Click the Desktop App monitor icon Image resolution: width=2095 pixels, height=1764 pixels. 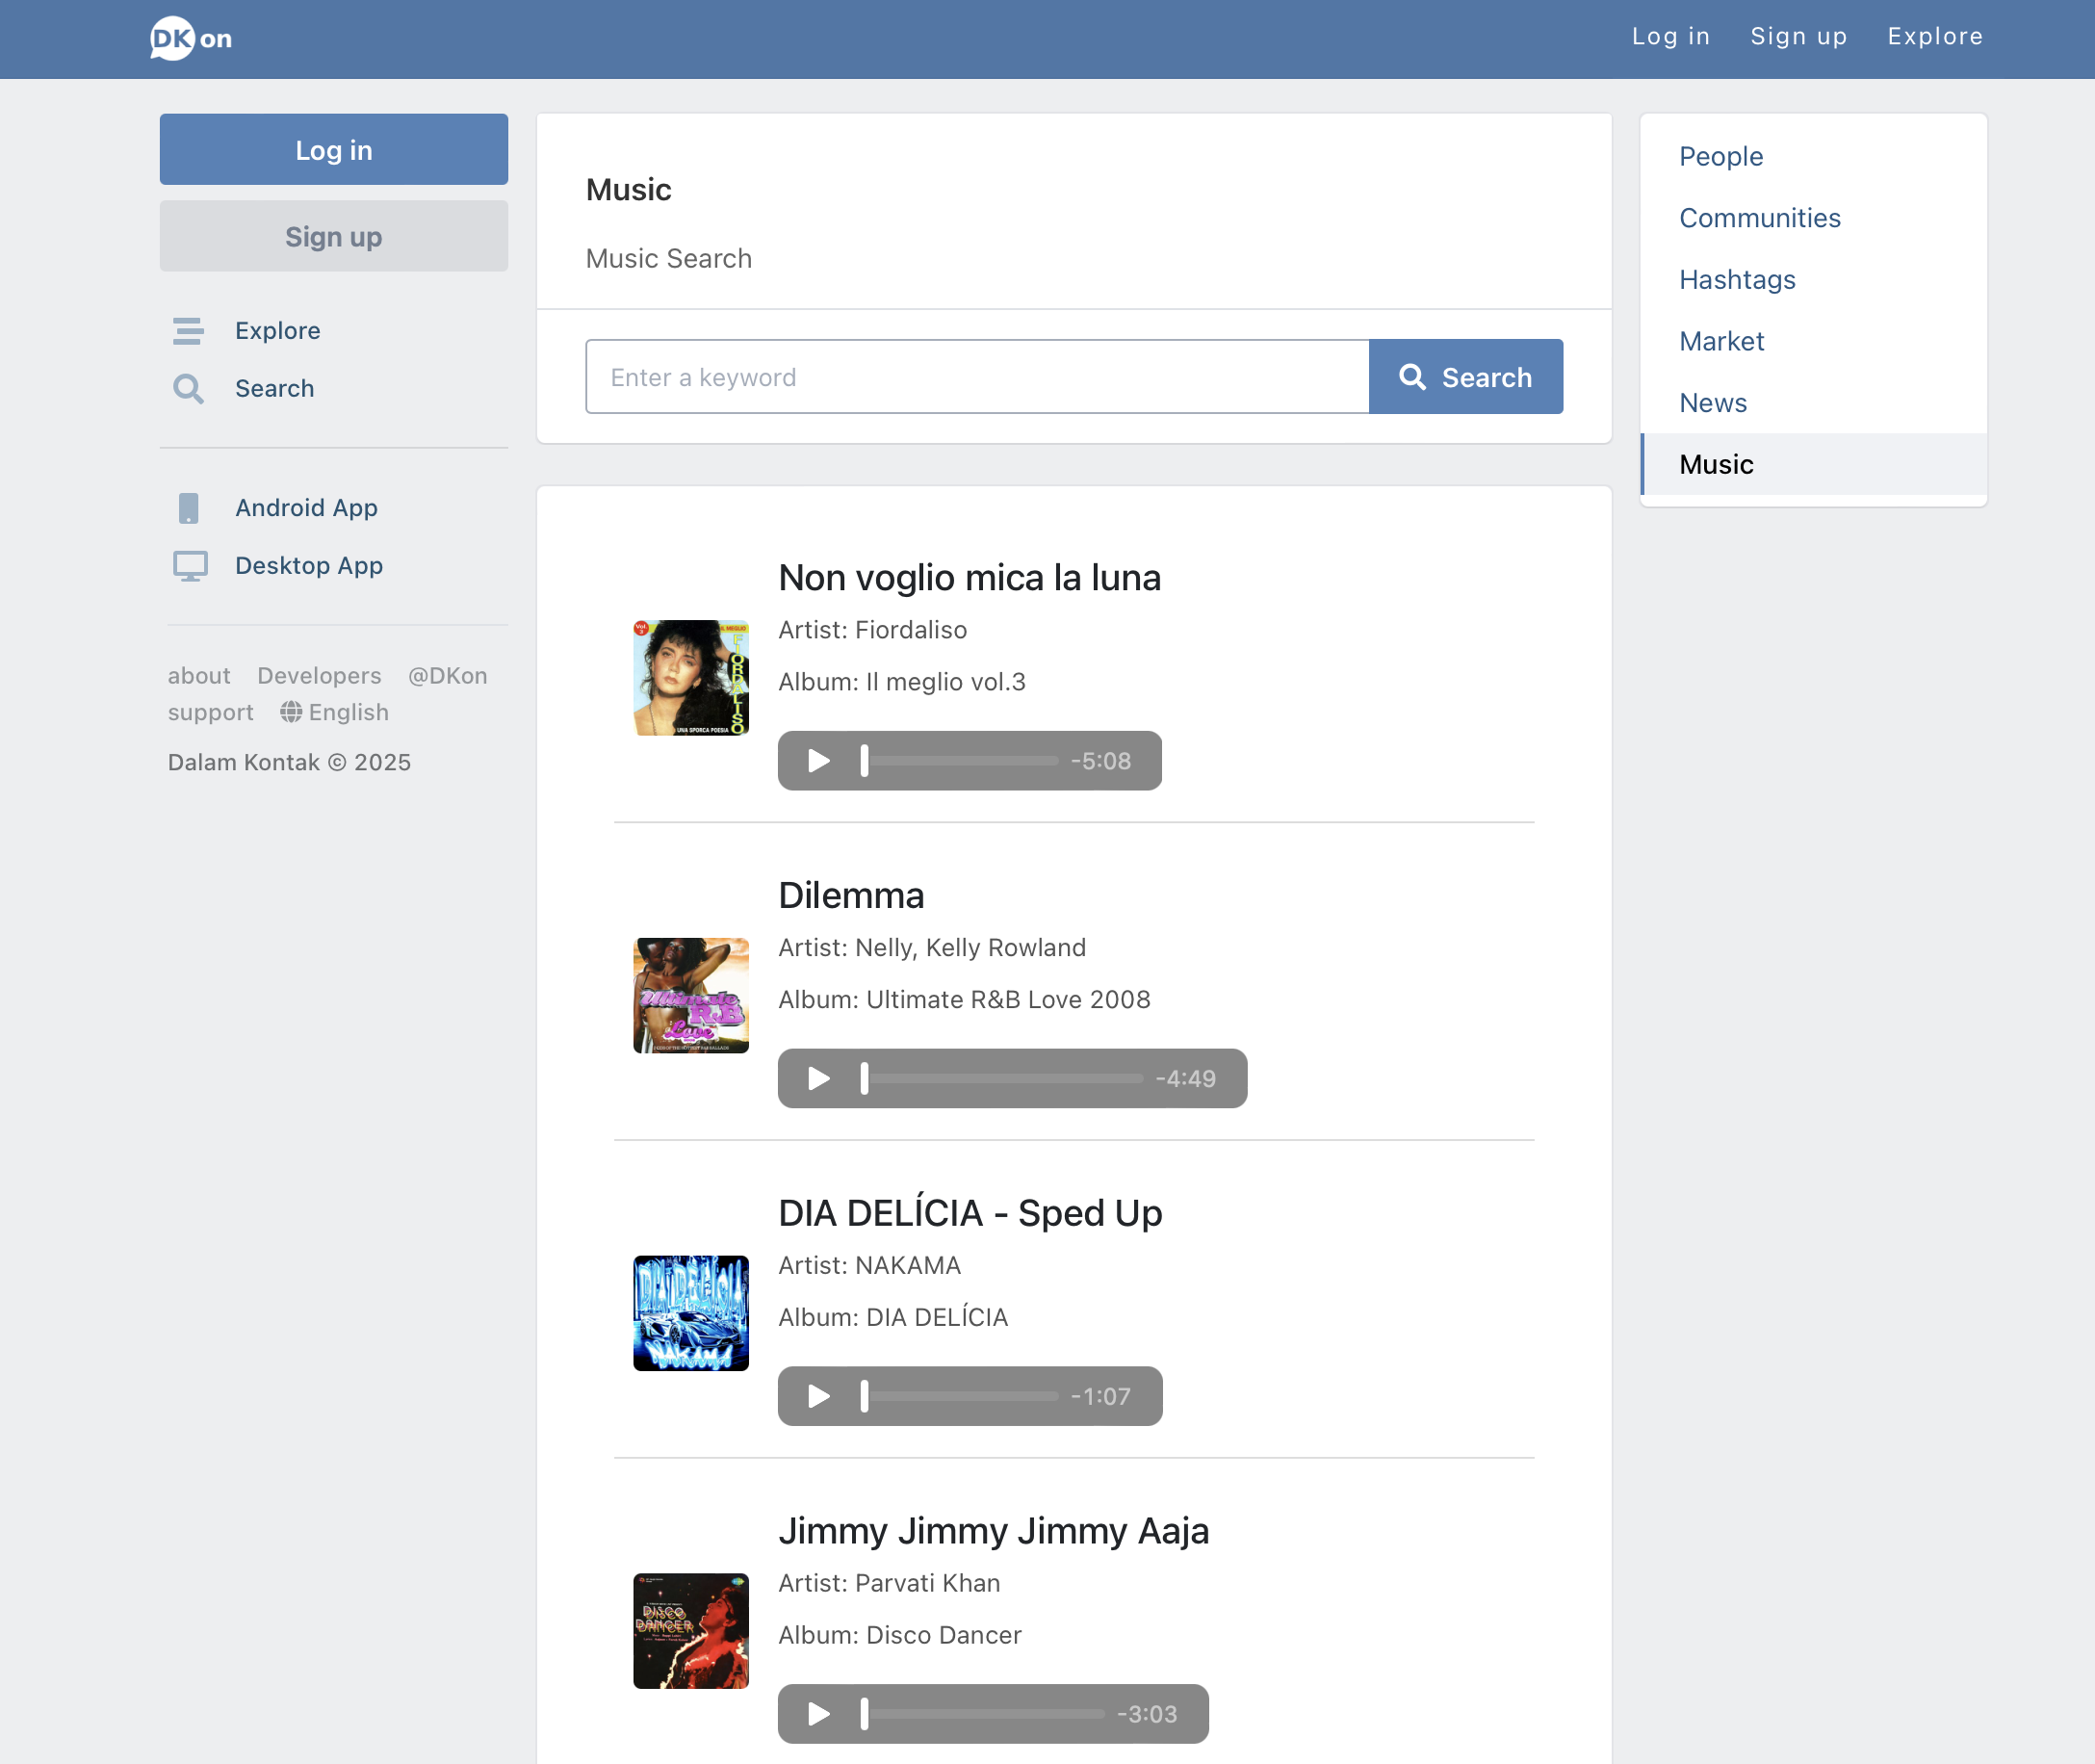(x=190, y=566)
